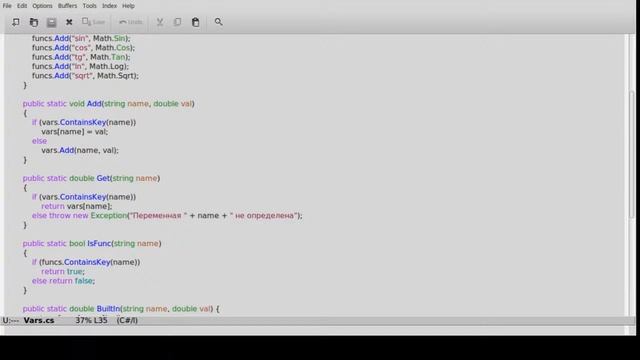Screen dimensions: 640x360
Task: Click the New File toolbar icon
Action: pyautogui.click(x=16, y=22)
